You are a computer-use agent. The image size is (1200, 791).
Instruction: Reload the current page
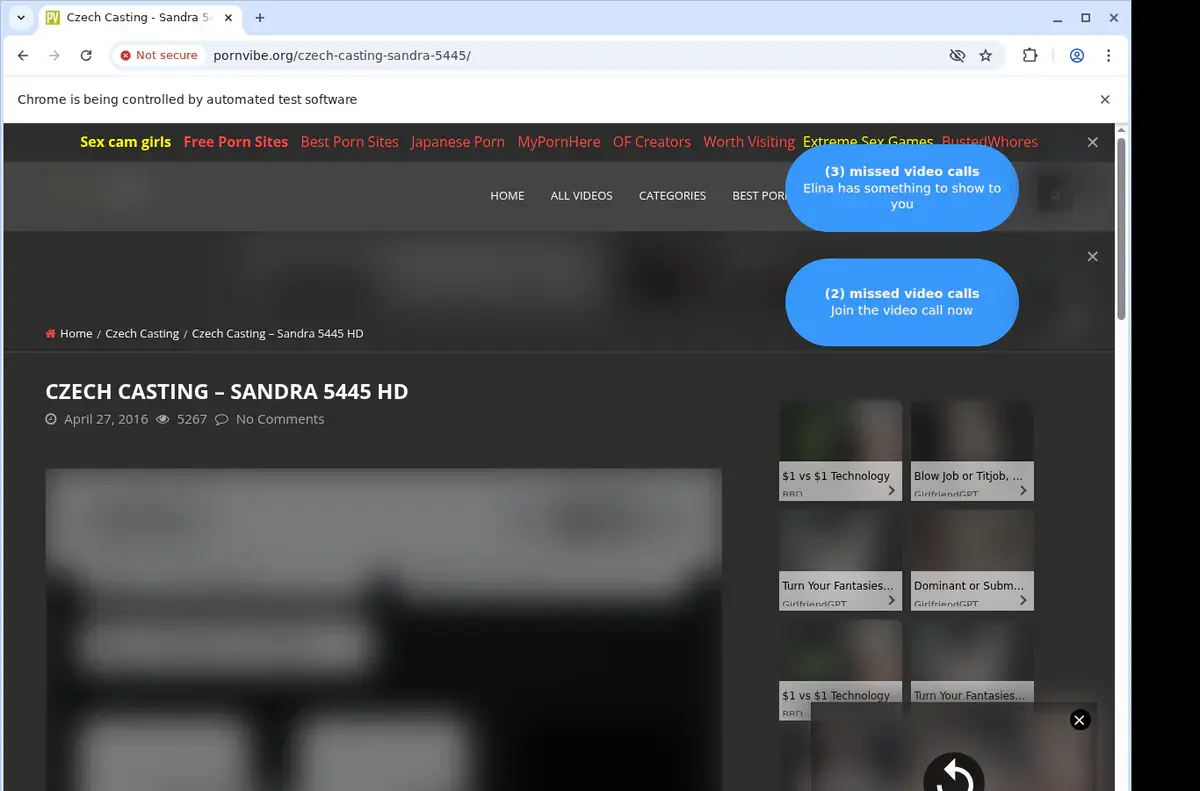86,56
